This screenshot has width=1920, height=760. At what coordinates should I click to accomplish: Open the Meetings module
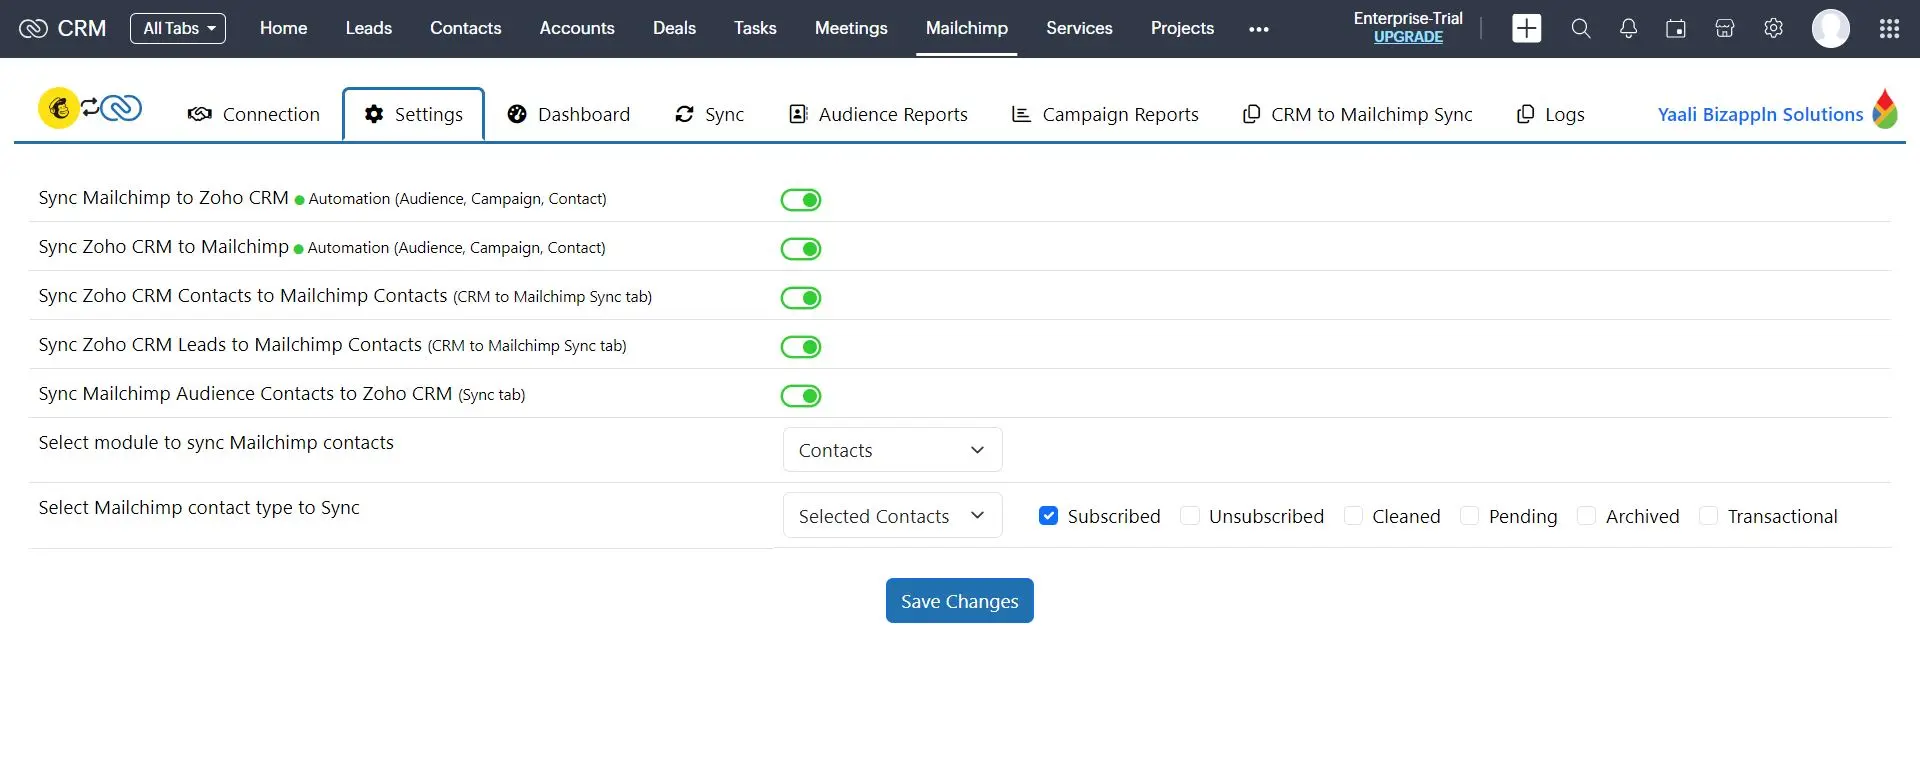point(851,28)
